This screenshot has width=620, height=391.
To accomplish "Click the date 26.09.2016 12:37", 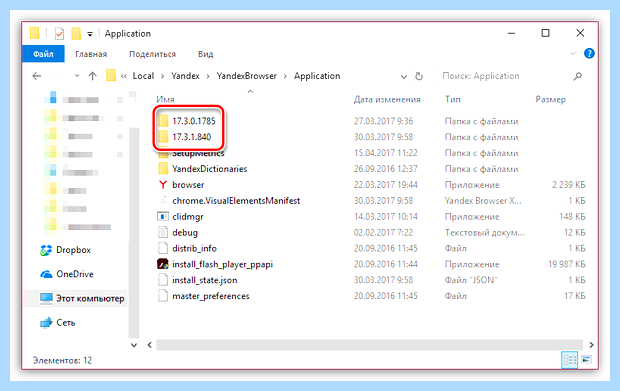I will 386,169.
